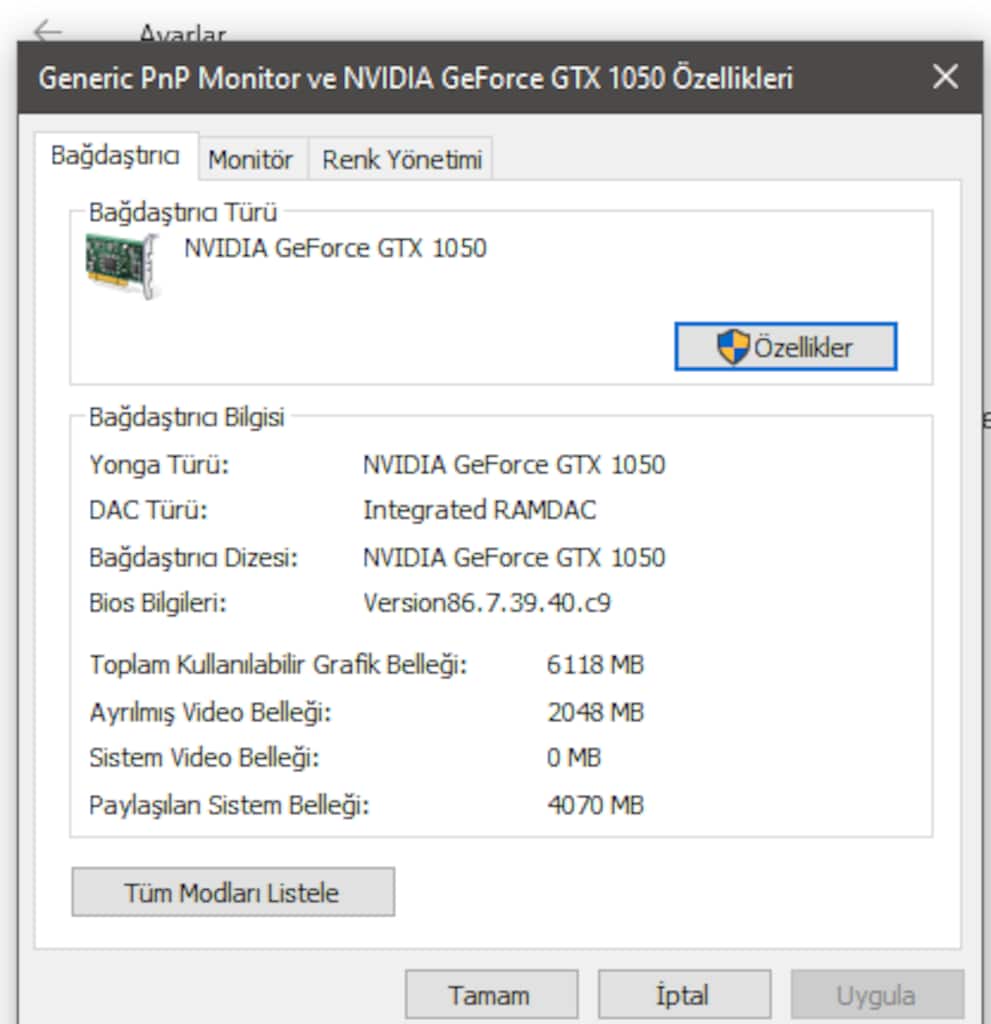991x1024 pixels.
Task: Switch to the Monitör tab
Action: tap(251, 159)
